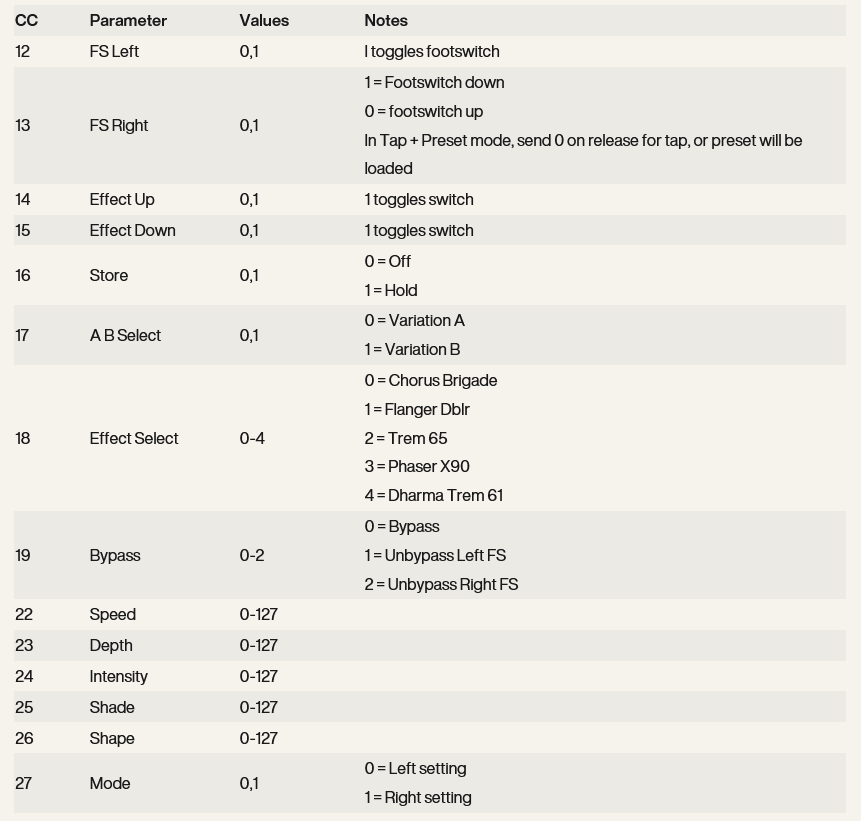
Task: Select the FS Right parameter cell
Action: [x=119, y=125]
